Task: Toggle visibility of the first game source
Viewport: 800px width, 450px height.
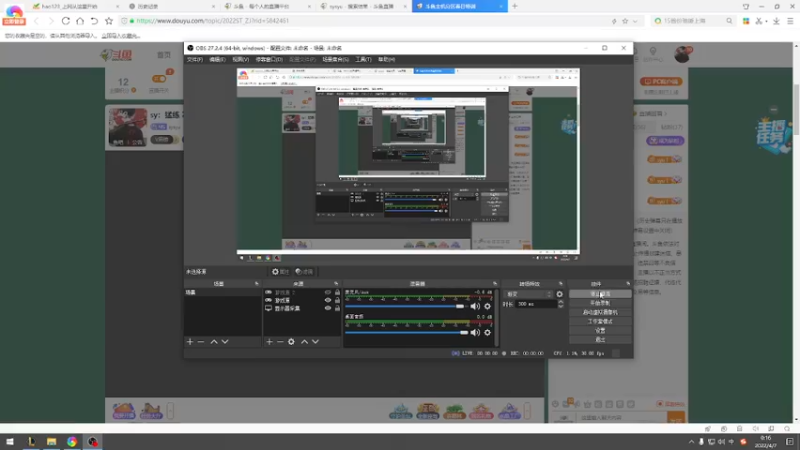Action: tap(328, 292)
